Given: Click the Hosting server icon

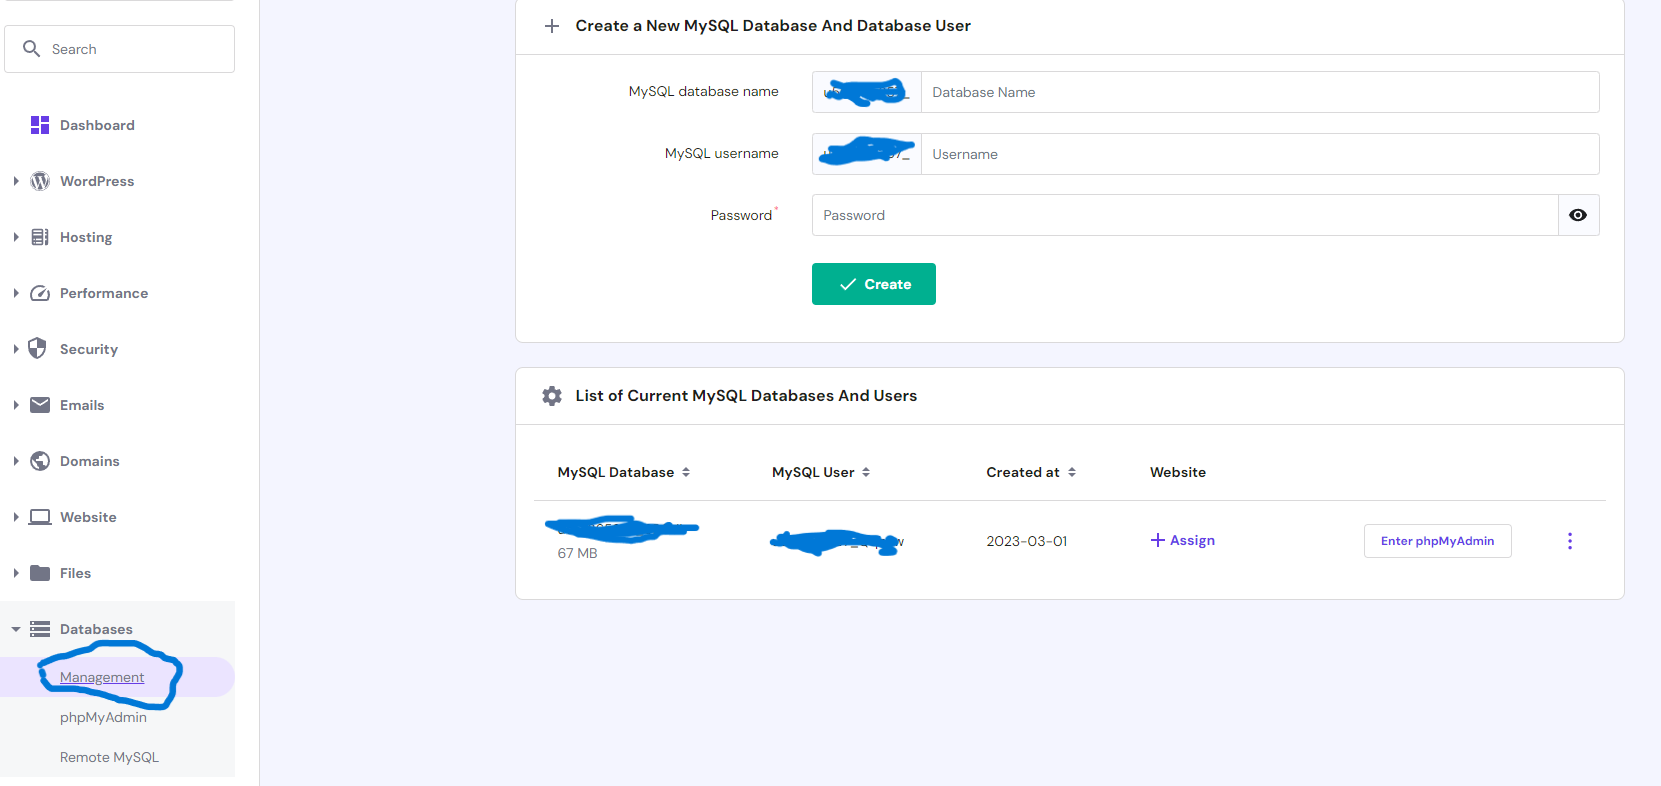Looking at the screenshot, I should point(40,237).
